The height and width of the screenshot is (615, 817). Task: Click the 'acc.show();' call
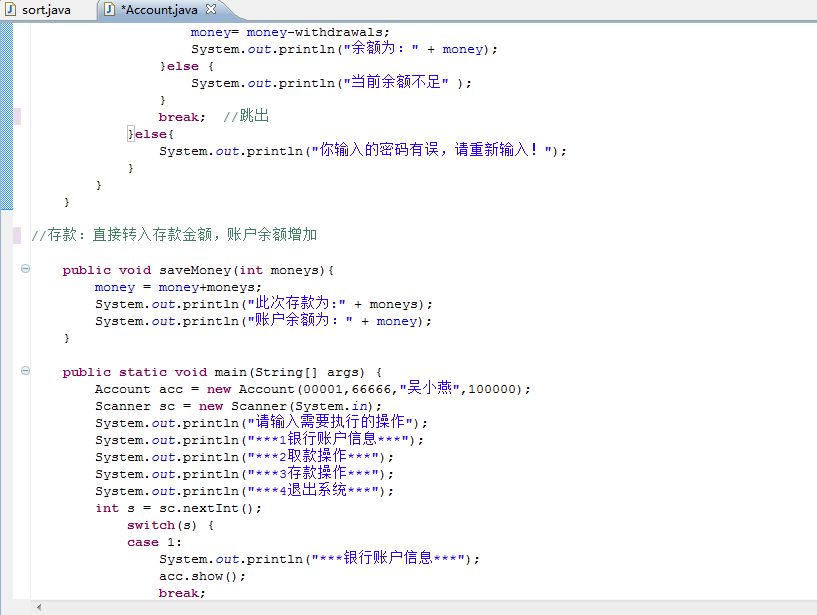[202, 576]
